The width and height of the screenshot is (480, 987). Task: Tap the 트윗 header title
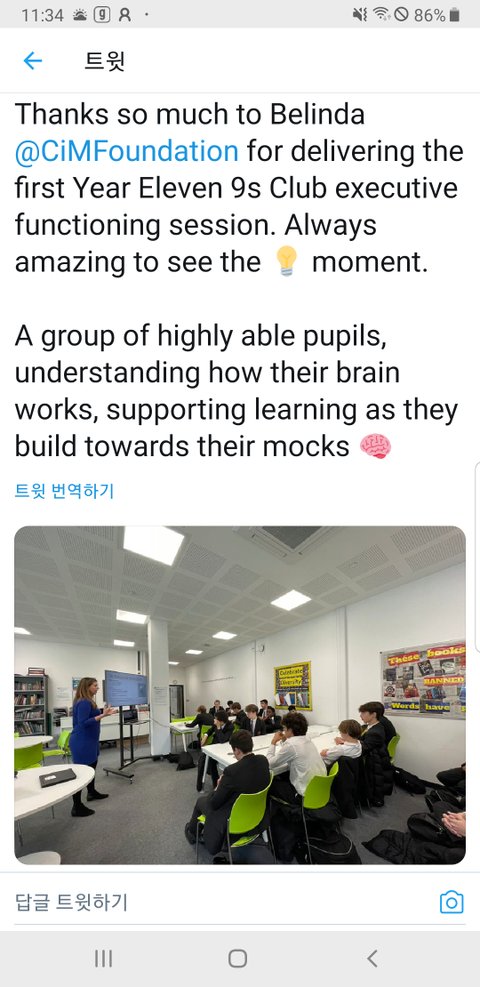click(104, 61)
